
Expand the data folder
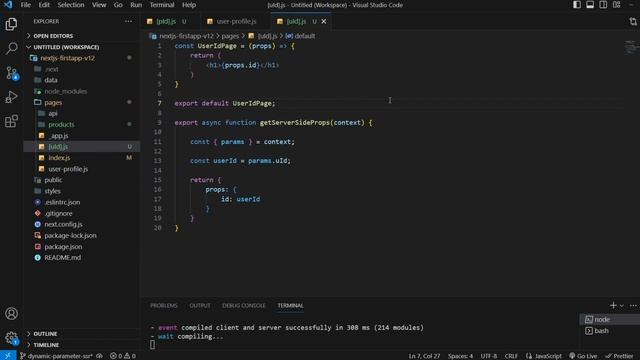point(82,80)
